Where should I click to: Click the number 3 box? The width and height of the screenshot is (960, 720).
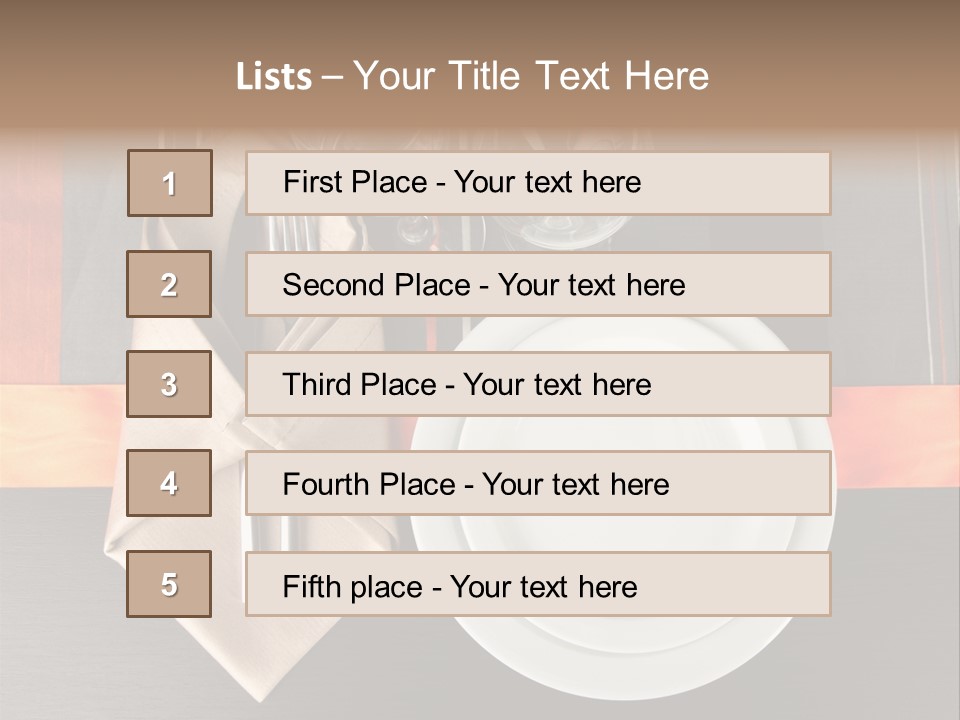tap(169, 384)
